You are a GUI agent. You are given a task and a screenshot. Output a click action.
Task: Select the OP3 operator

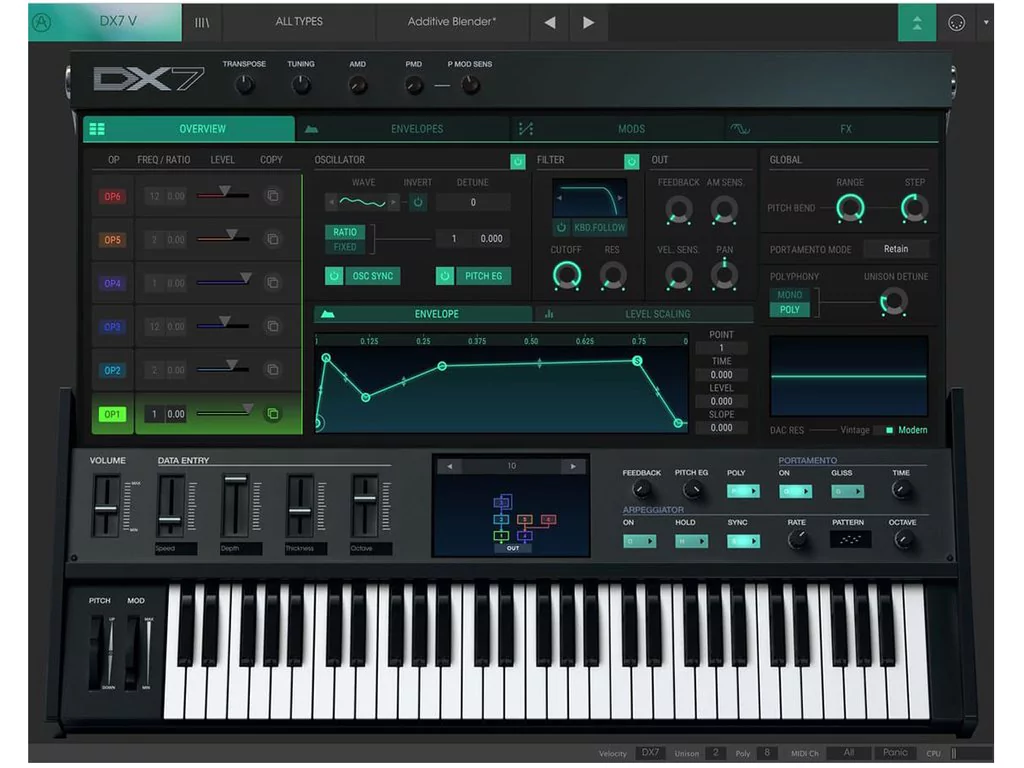[x=112, y=327]
